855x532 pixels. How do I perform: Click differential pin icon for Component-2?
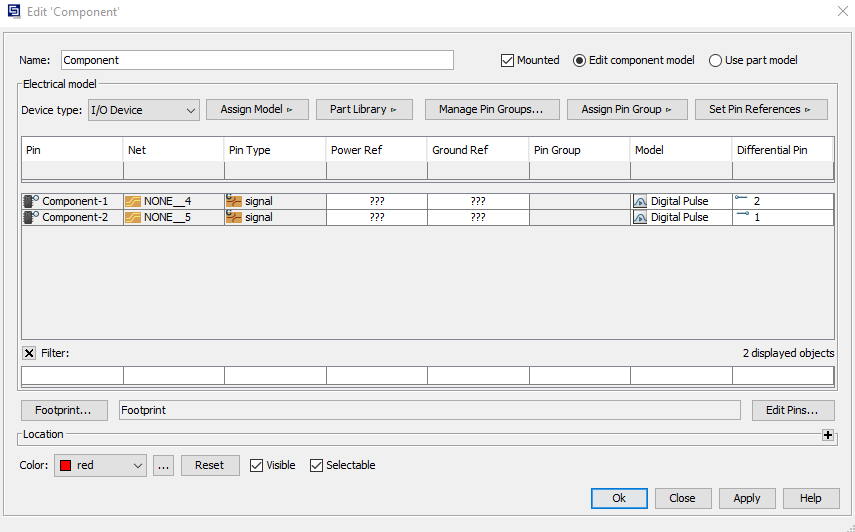(x=742, y=216)
